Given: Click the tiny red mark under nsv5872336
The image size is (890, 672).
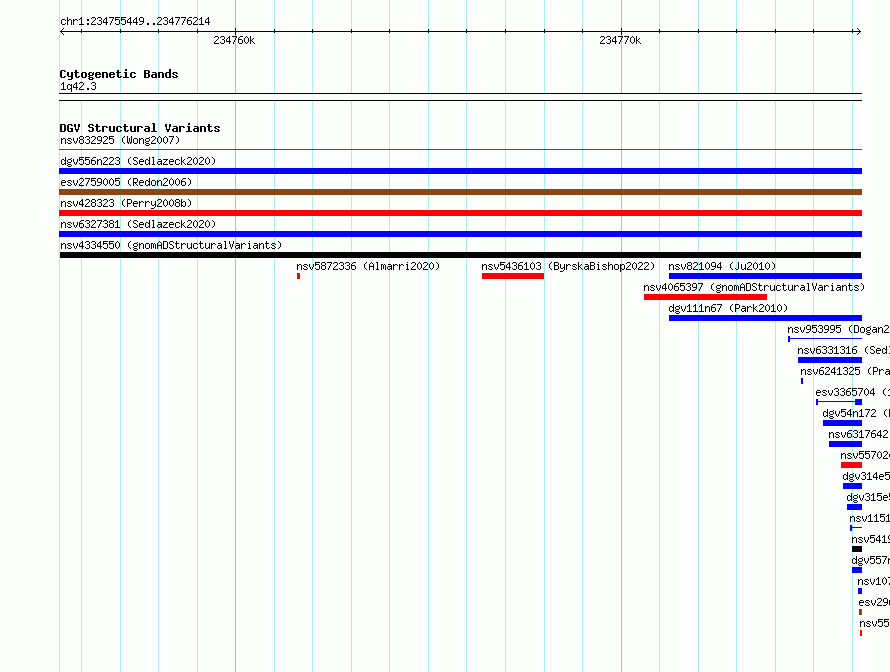Looking at the screenshot, I should pyautogui.click(x=298, y=276).
